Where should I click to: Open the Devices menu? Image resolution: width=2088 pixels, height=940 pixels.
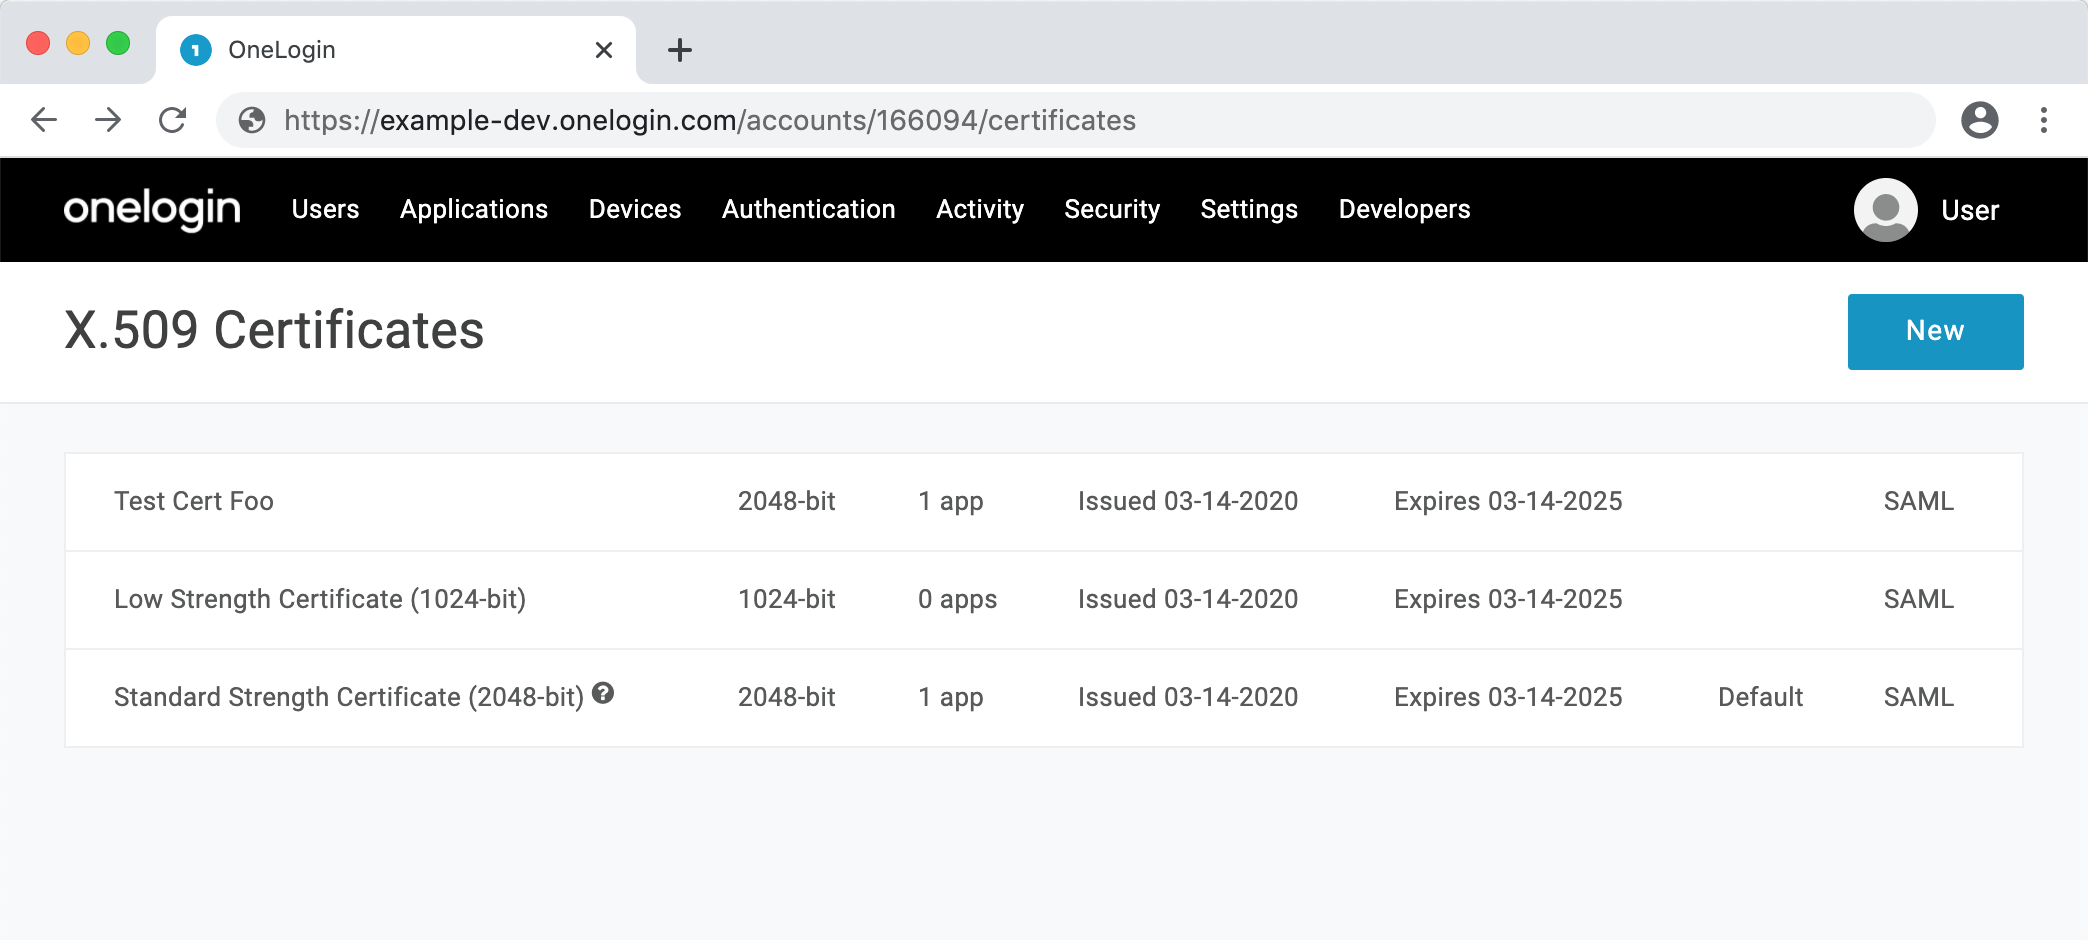635,209
